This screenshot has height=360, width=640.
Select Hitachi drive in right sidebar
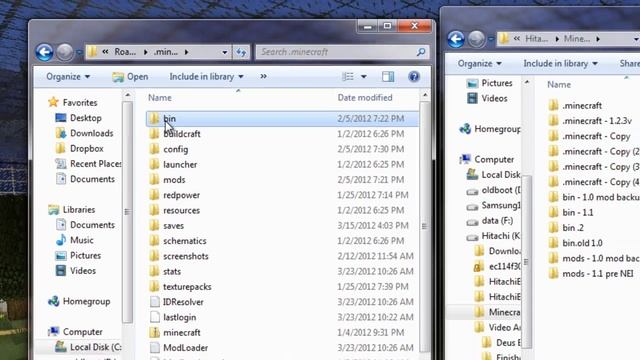[493, 236]
